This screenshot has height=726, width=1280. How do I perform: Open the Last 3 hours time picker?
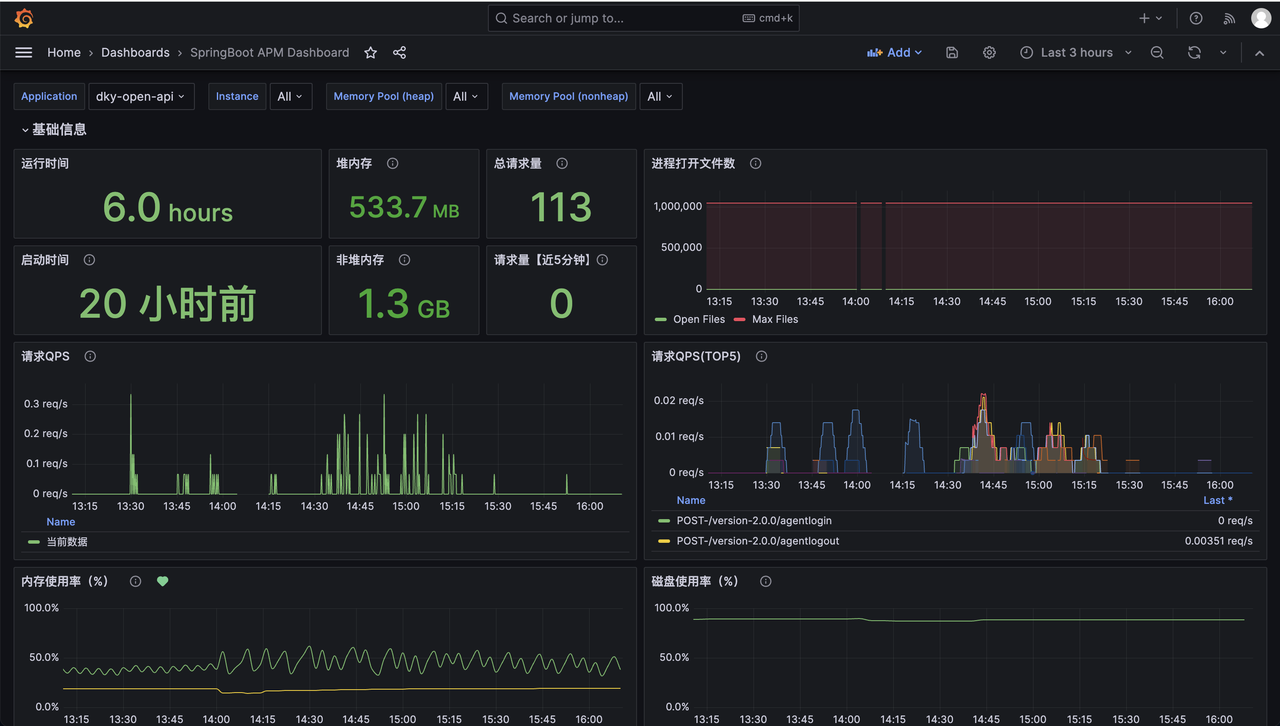pyautogui.click(x=1076, y=53)
